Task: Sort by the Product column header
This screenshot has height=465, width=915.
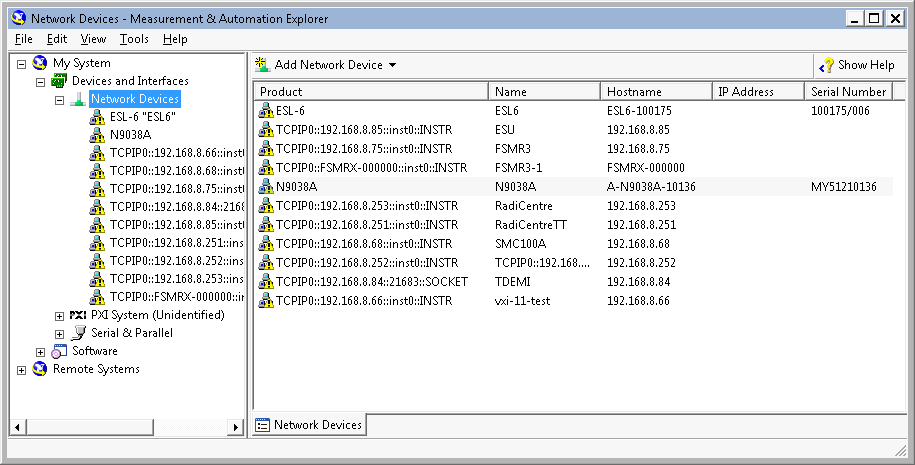Action: click(371, 92)
